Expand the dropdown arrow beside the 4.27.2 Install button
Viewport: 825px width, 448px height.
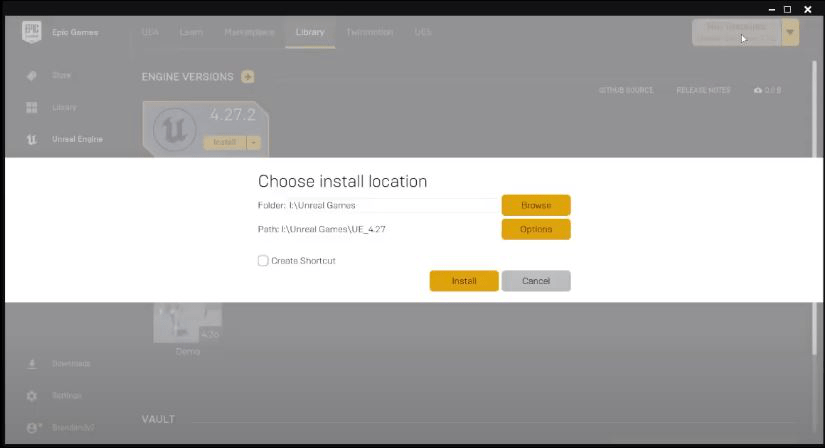[254, 143]
